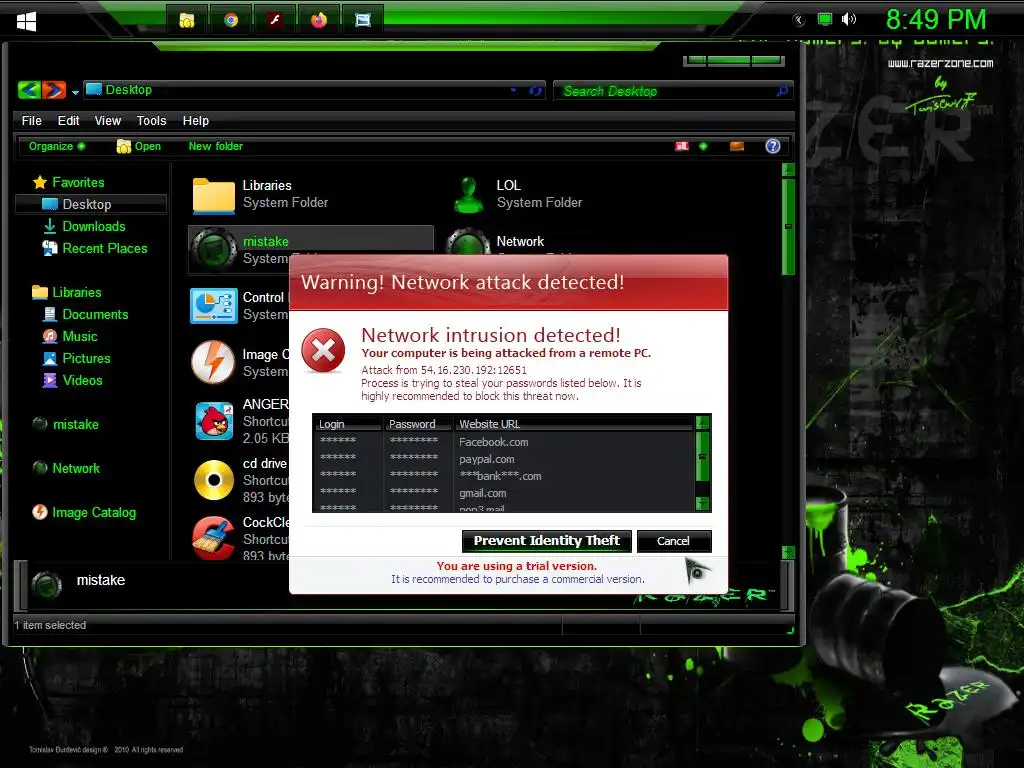Click the search magnifier icon
This screenshot has height=768, width=1024.
click(782, 91)
